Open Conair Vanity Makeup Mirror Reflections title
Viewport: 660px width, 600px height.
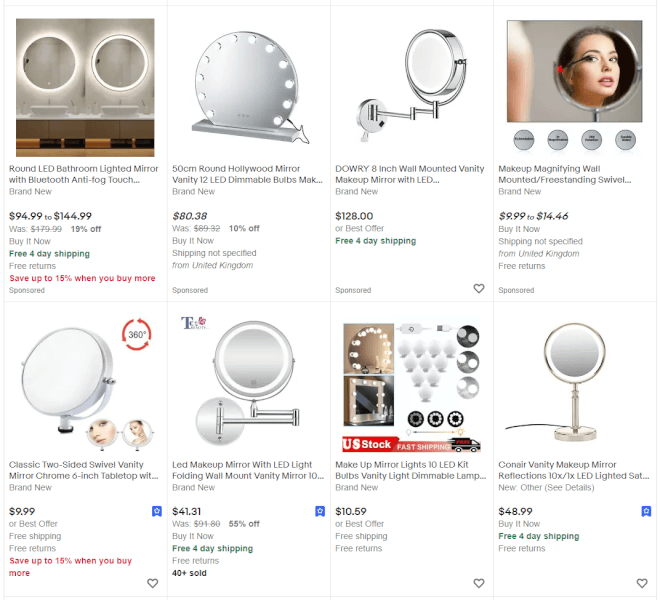click(573, 470)
